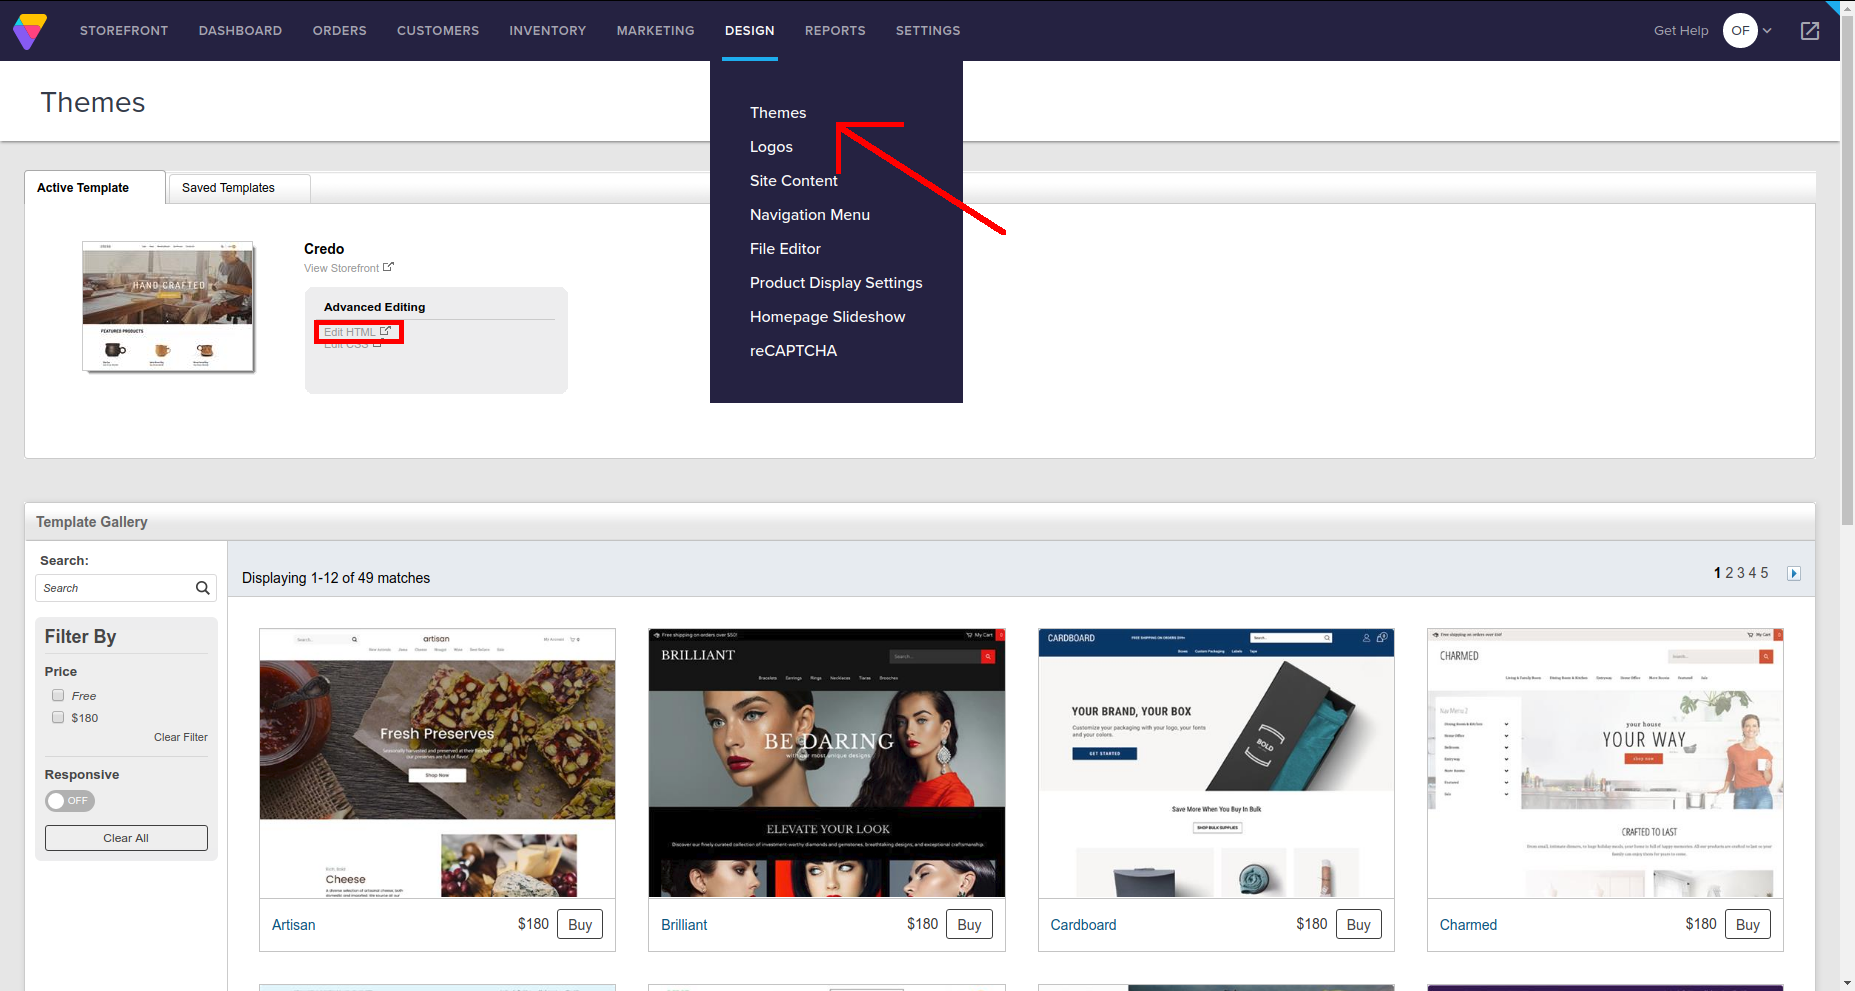Open the Storefront menu

(124, 31)
